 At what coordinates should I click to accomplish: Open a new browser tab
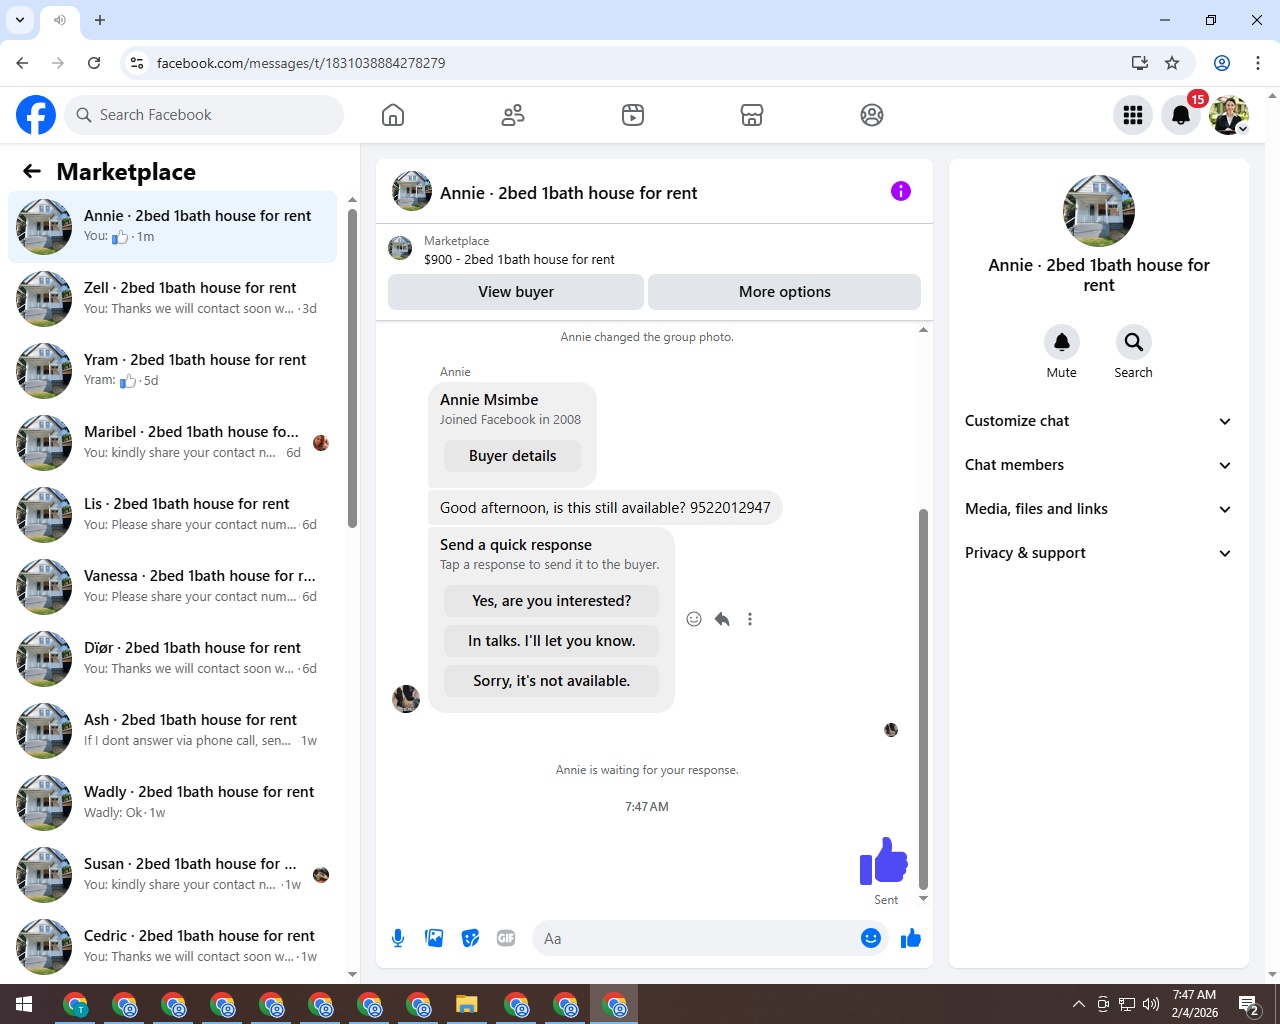click(x=100, y=20)
